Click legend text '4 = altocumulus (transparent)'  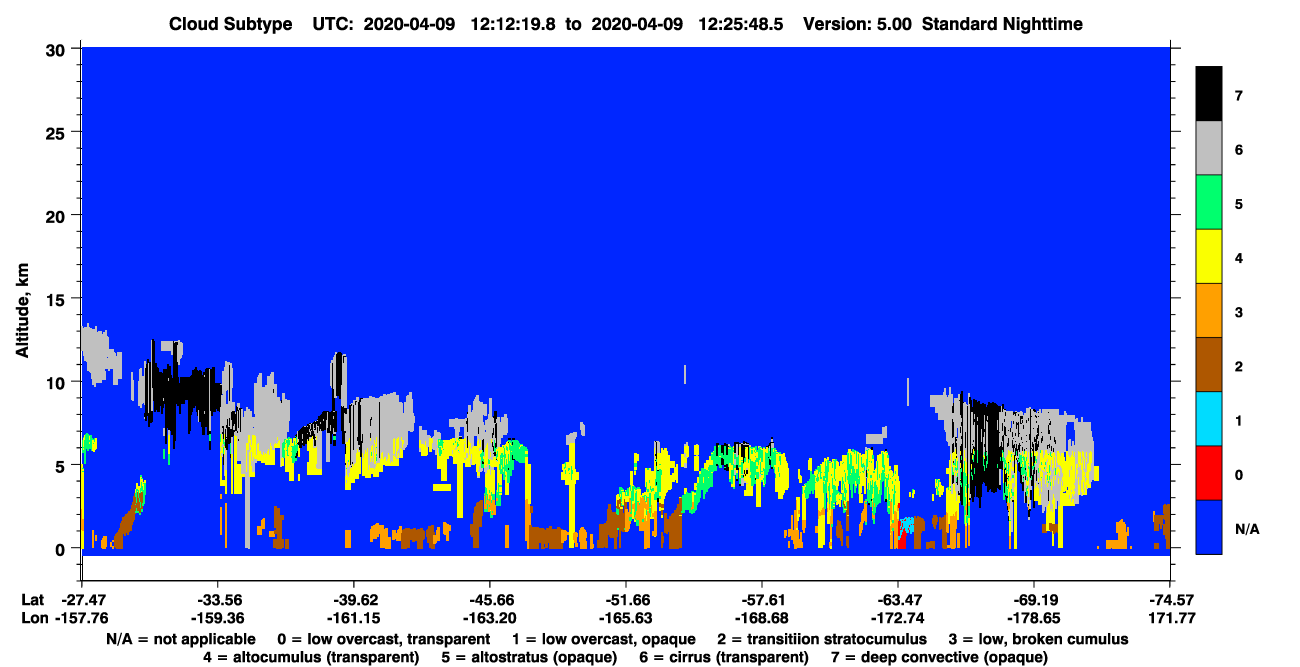click(x=311, y=657)
